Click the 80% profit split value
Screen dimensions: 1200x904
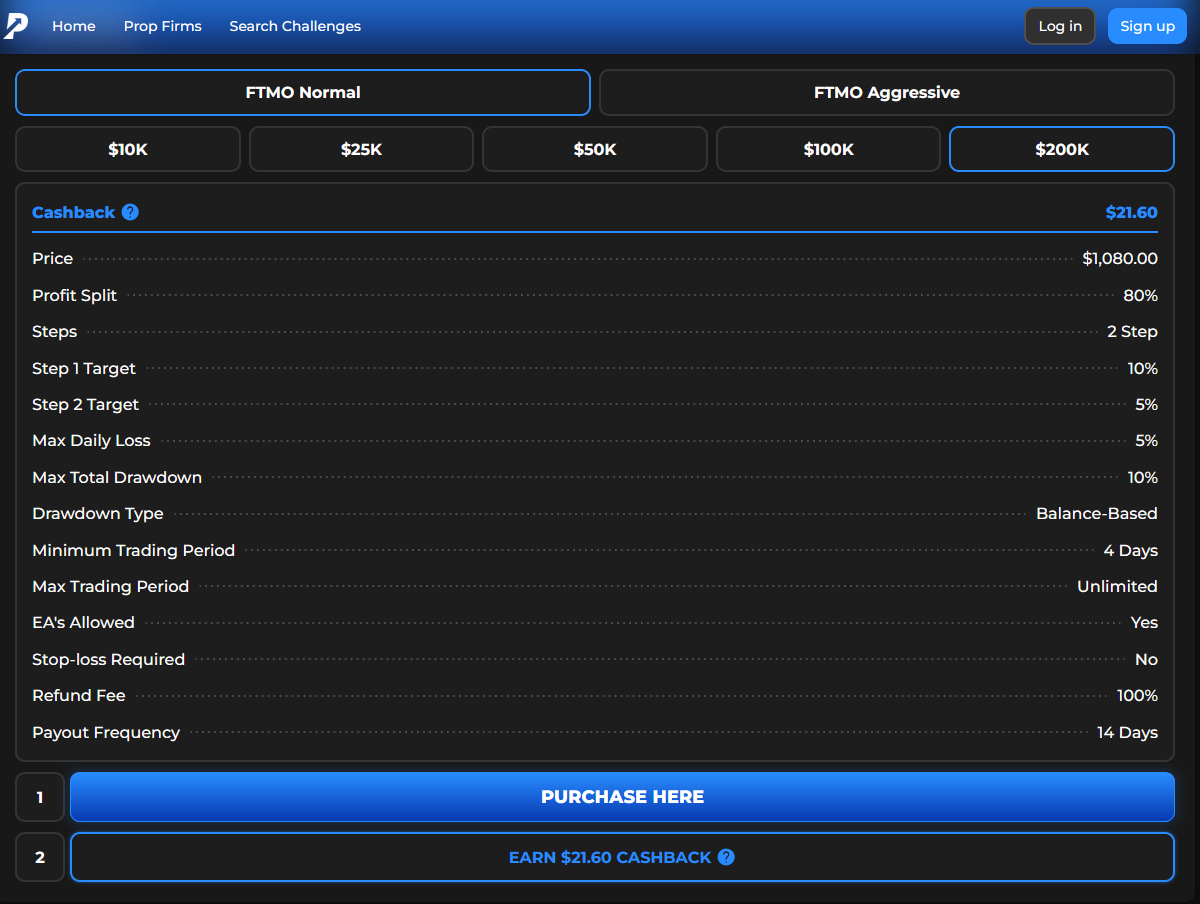(1141, 295)
